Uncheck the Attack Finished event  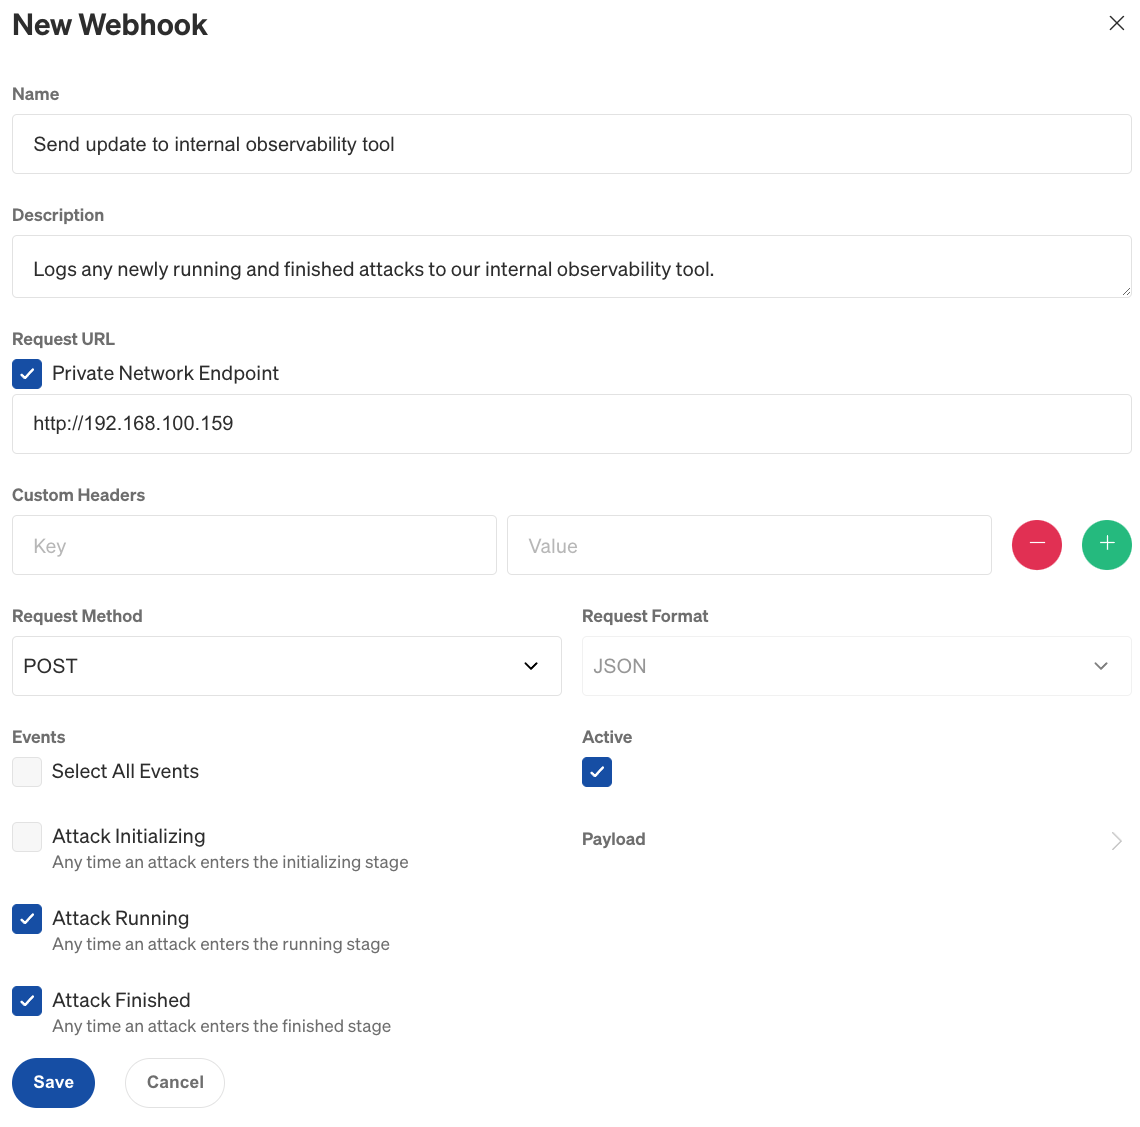27,1000
